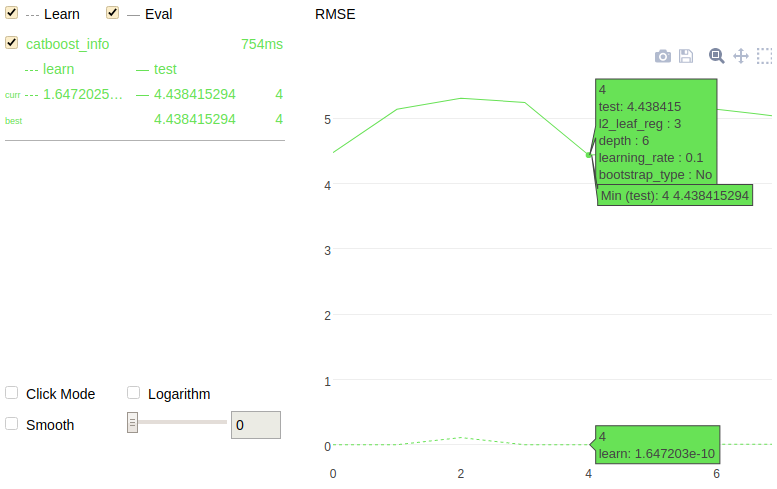Image resolution: width=777 pixels, height=489 pixels.
Task: Select the dashed box select tool
Action: point(765,56)
